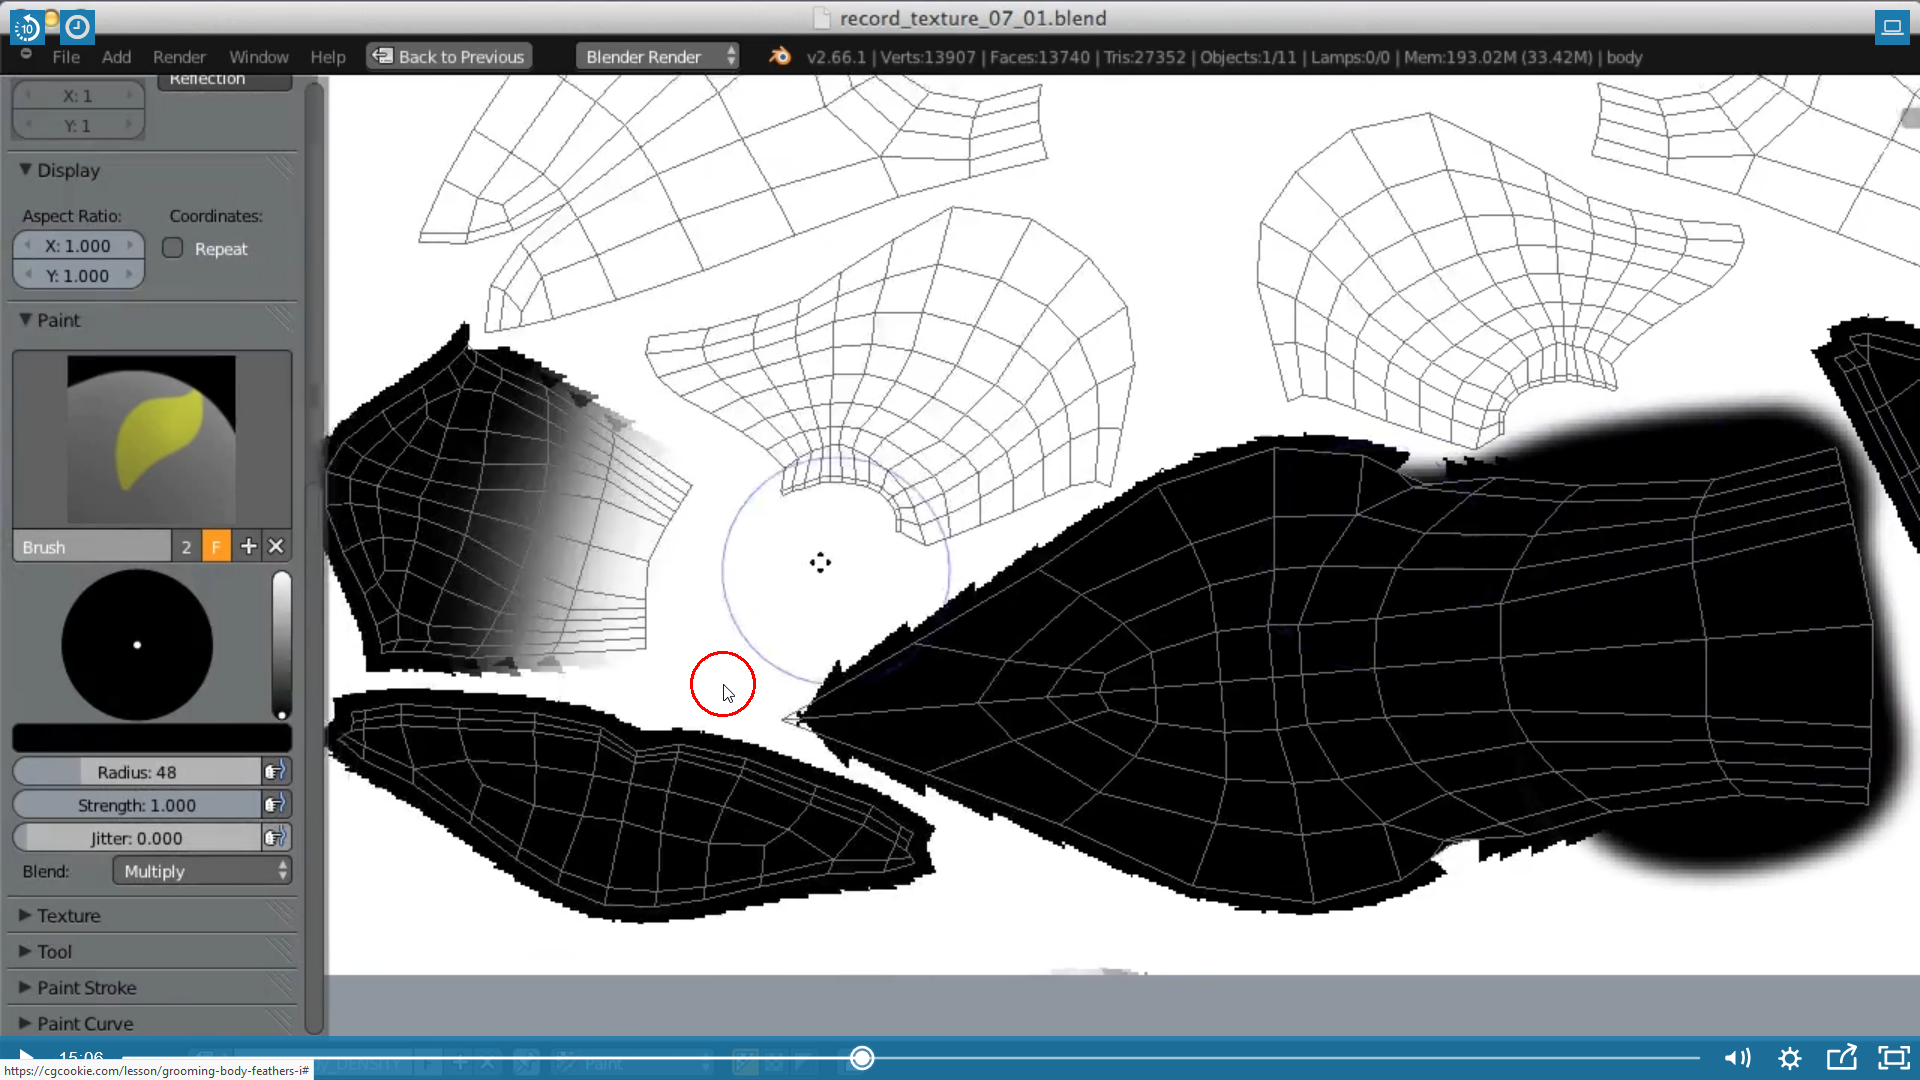
Task: Open the Blend mode Multiply dropdown
Action: pyautogui.click(x=202, y=871)
